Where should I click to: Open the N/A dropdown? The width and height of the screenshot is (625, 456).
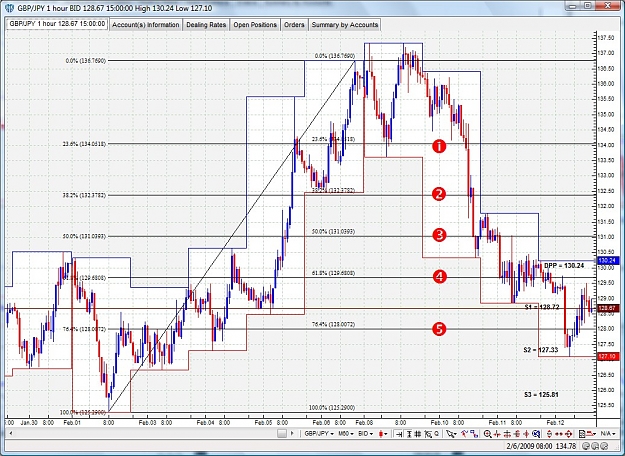tap(607, 434)
